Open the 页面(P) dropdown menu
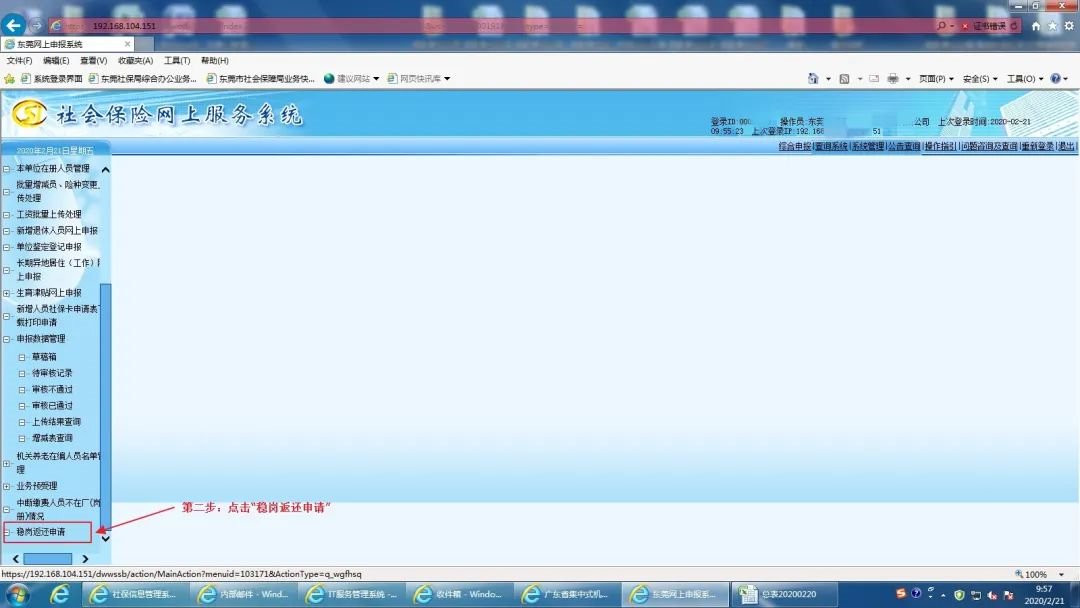The height and width of the screenshot is (608, 1080). (x=936, y=78)
